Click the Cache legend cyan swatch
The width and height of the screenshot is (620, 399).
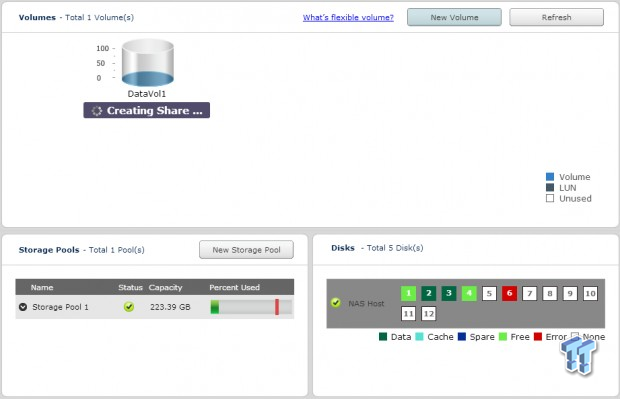click(419, 337)
